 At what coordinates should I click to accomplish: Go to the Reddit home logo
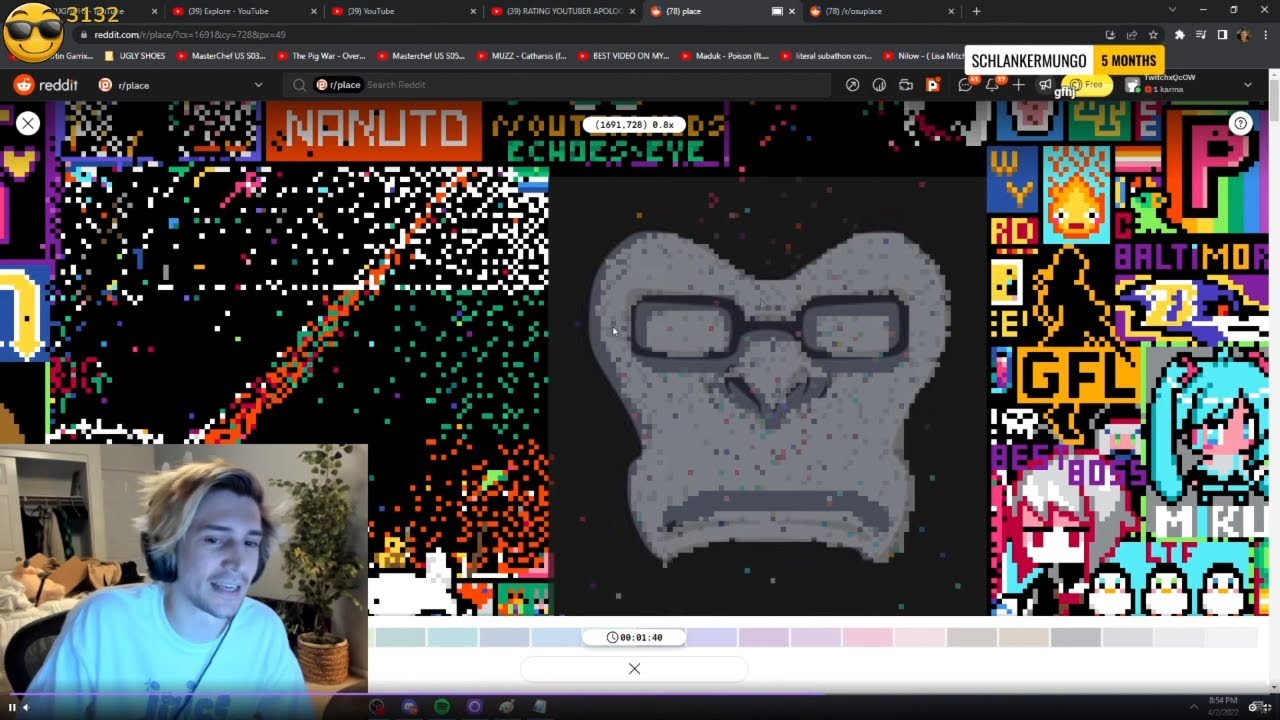[x=45, y=85]
